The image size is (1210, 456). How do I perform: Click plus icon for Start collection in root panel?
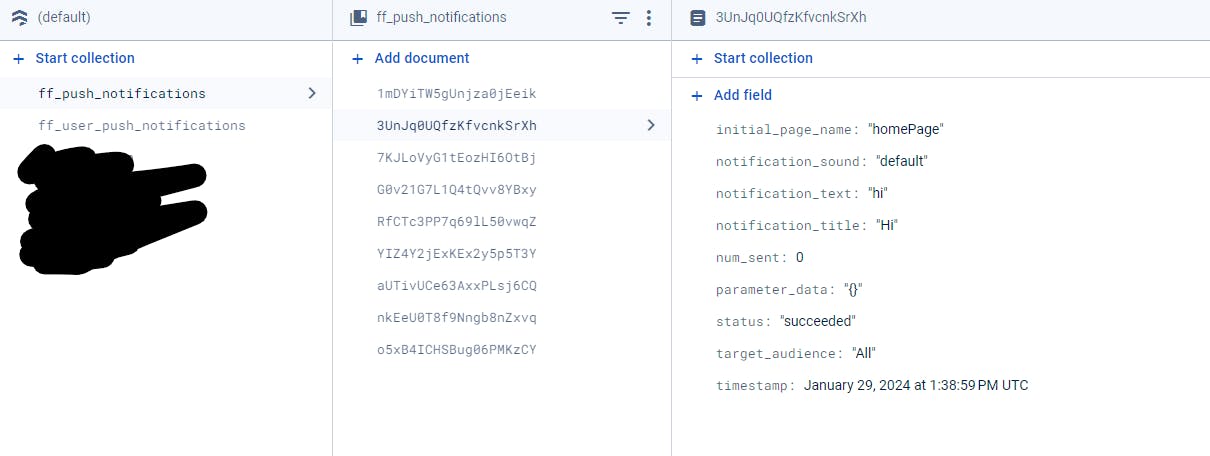[18, 58]
